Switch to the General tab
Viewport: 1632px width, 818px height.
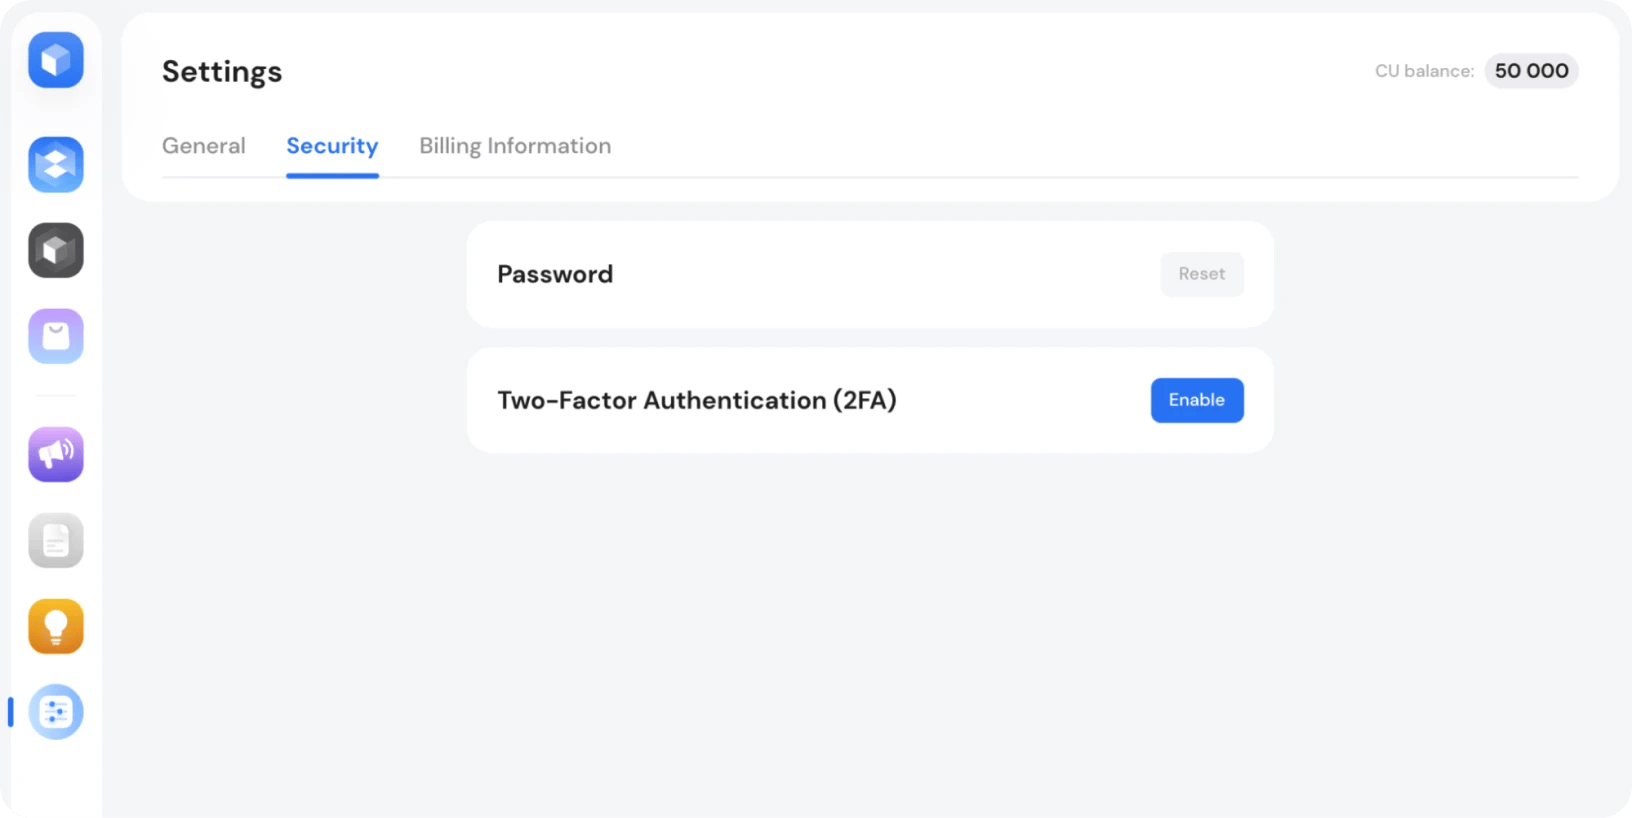204,145
